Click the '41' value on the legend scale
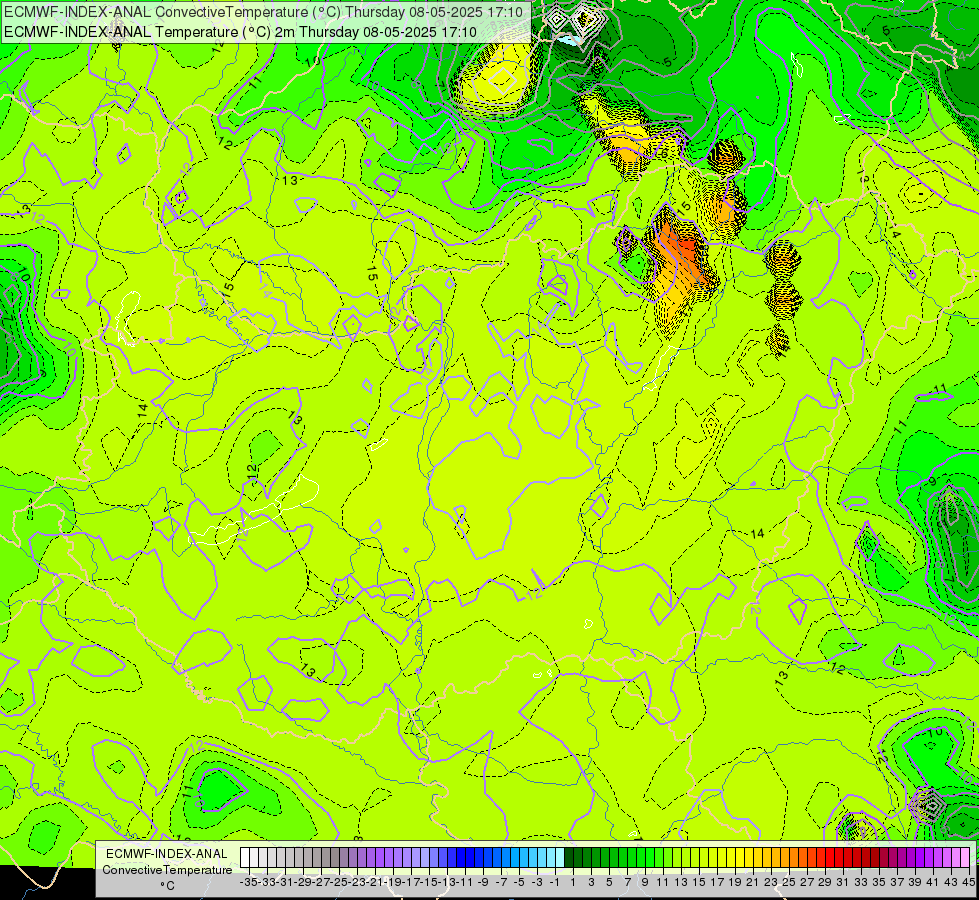Image resolution: width=979 pixels, height=900 pixels. [933, 883]
